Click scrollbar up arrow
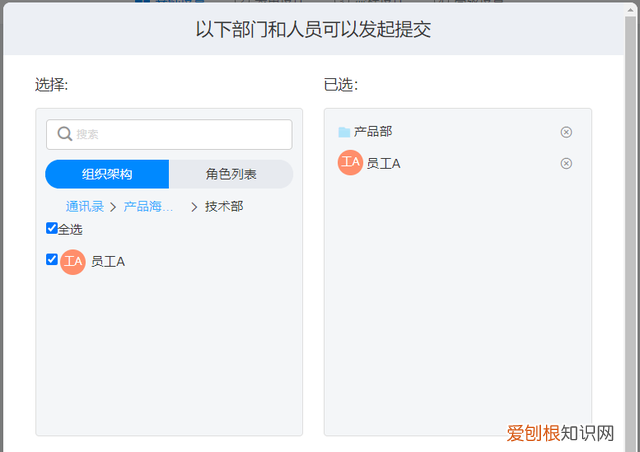The image size is (640, 452). click(631, 9)
